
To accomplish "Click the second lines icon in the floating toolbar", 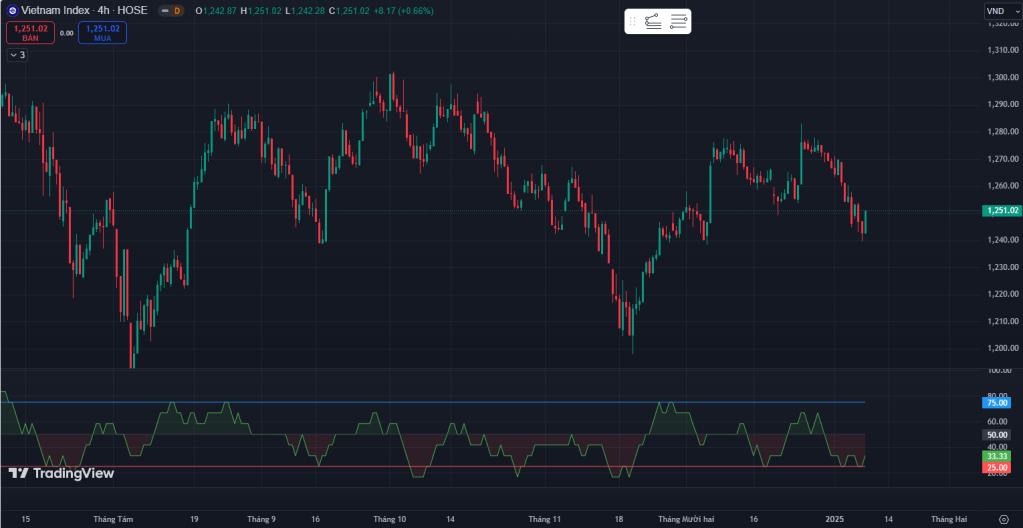I will point(679,21).
